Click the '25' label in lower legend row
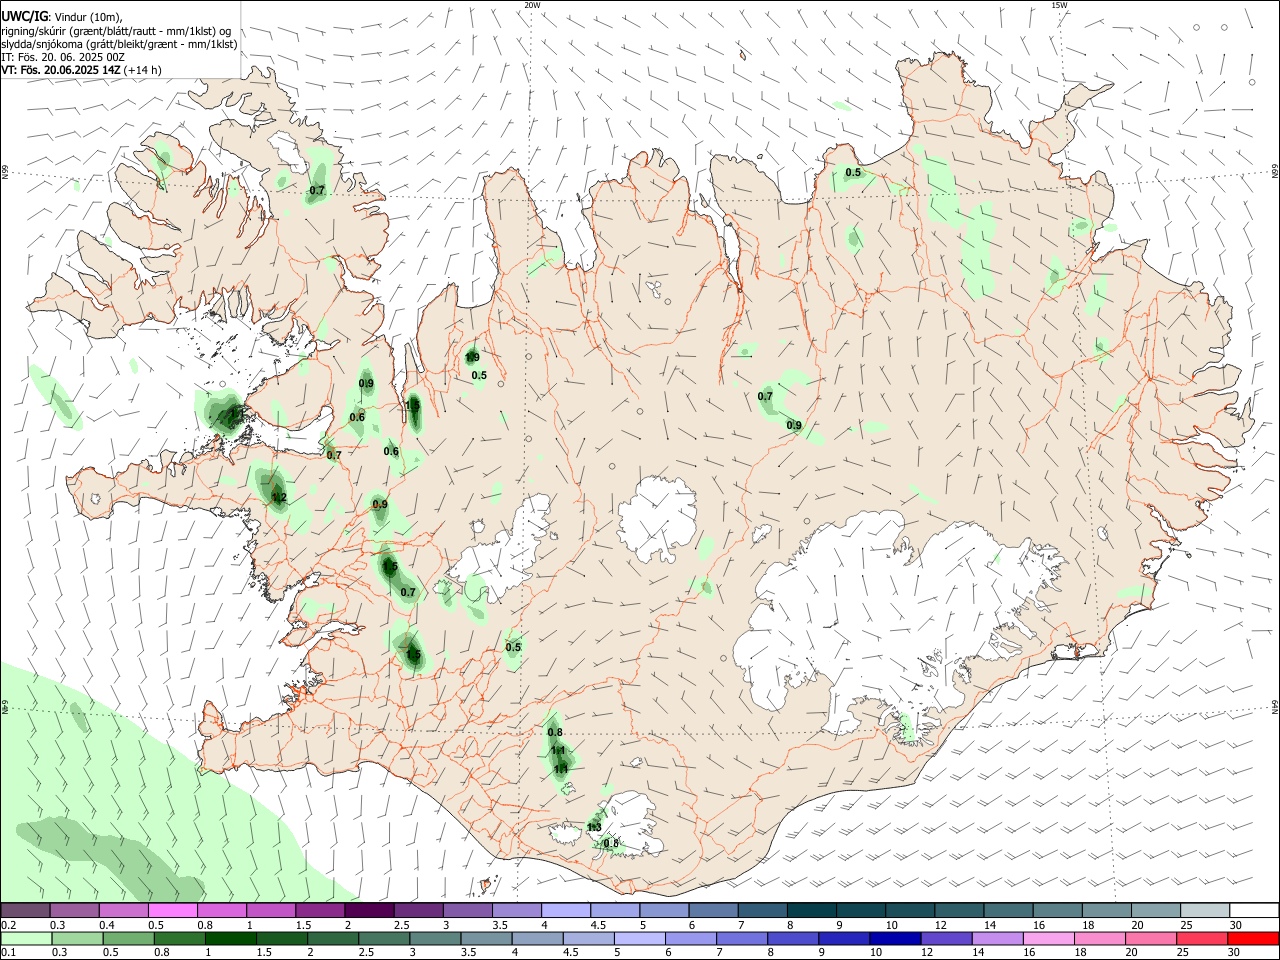Image resolution: width=1280 pixels, height=960 pixels. coord(1182,953)
